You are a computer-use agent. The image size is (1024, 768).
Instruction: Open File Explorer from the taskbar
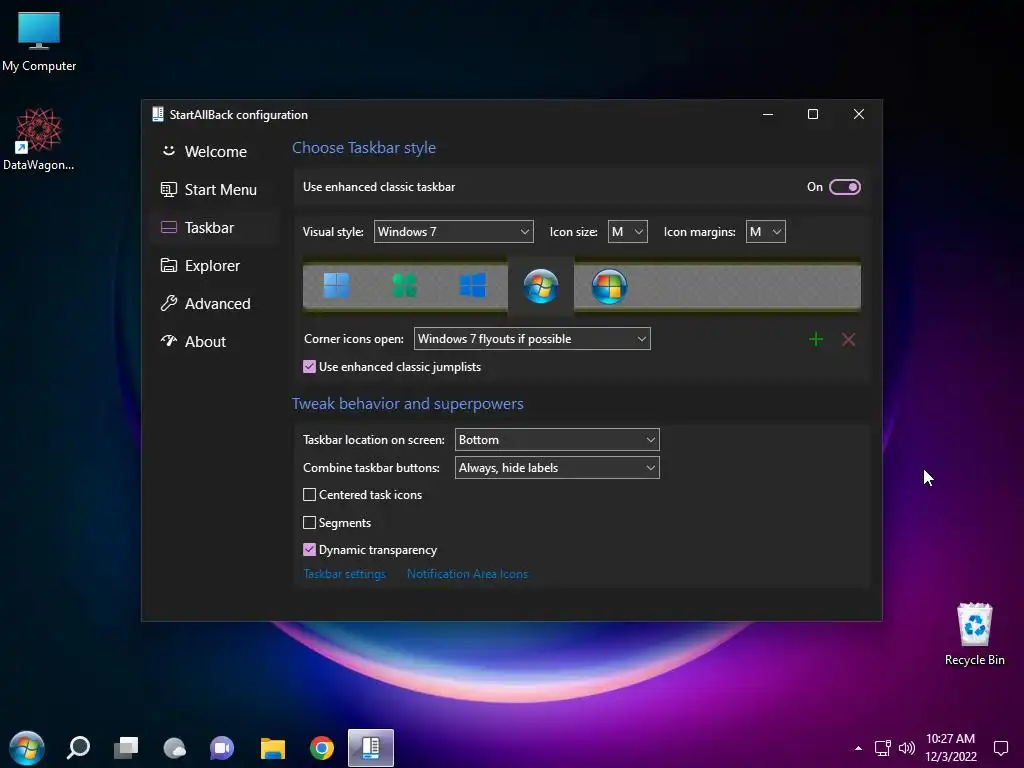pos(272,748)
